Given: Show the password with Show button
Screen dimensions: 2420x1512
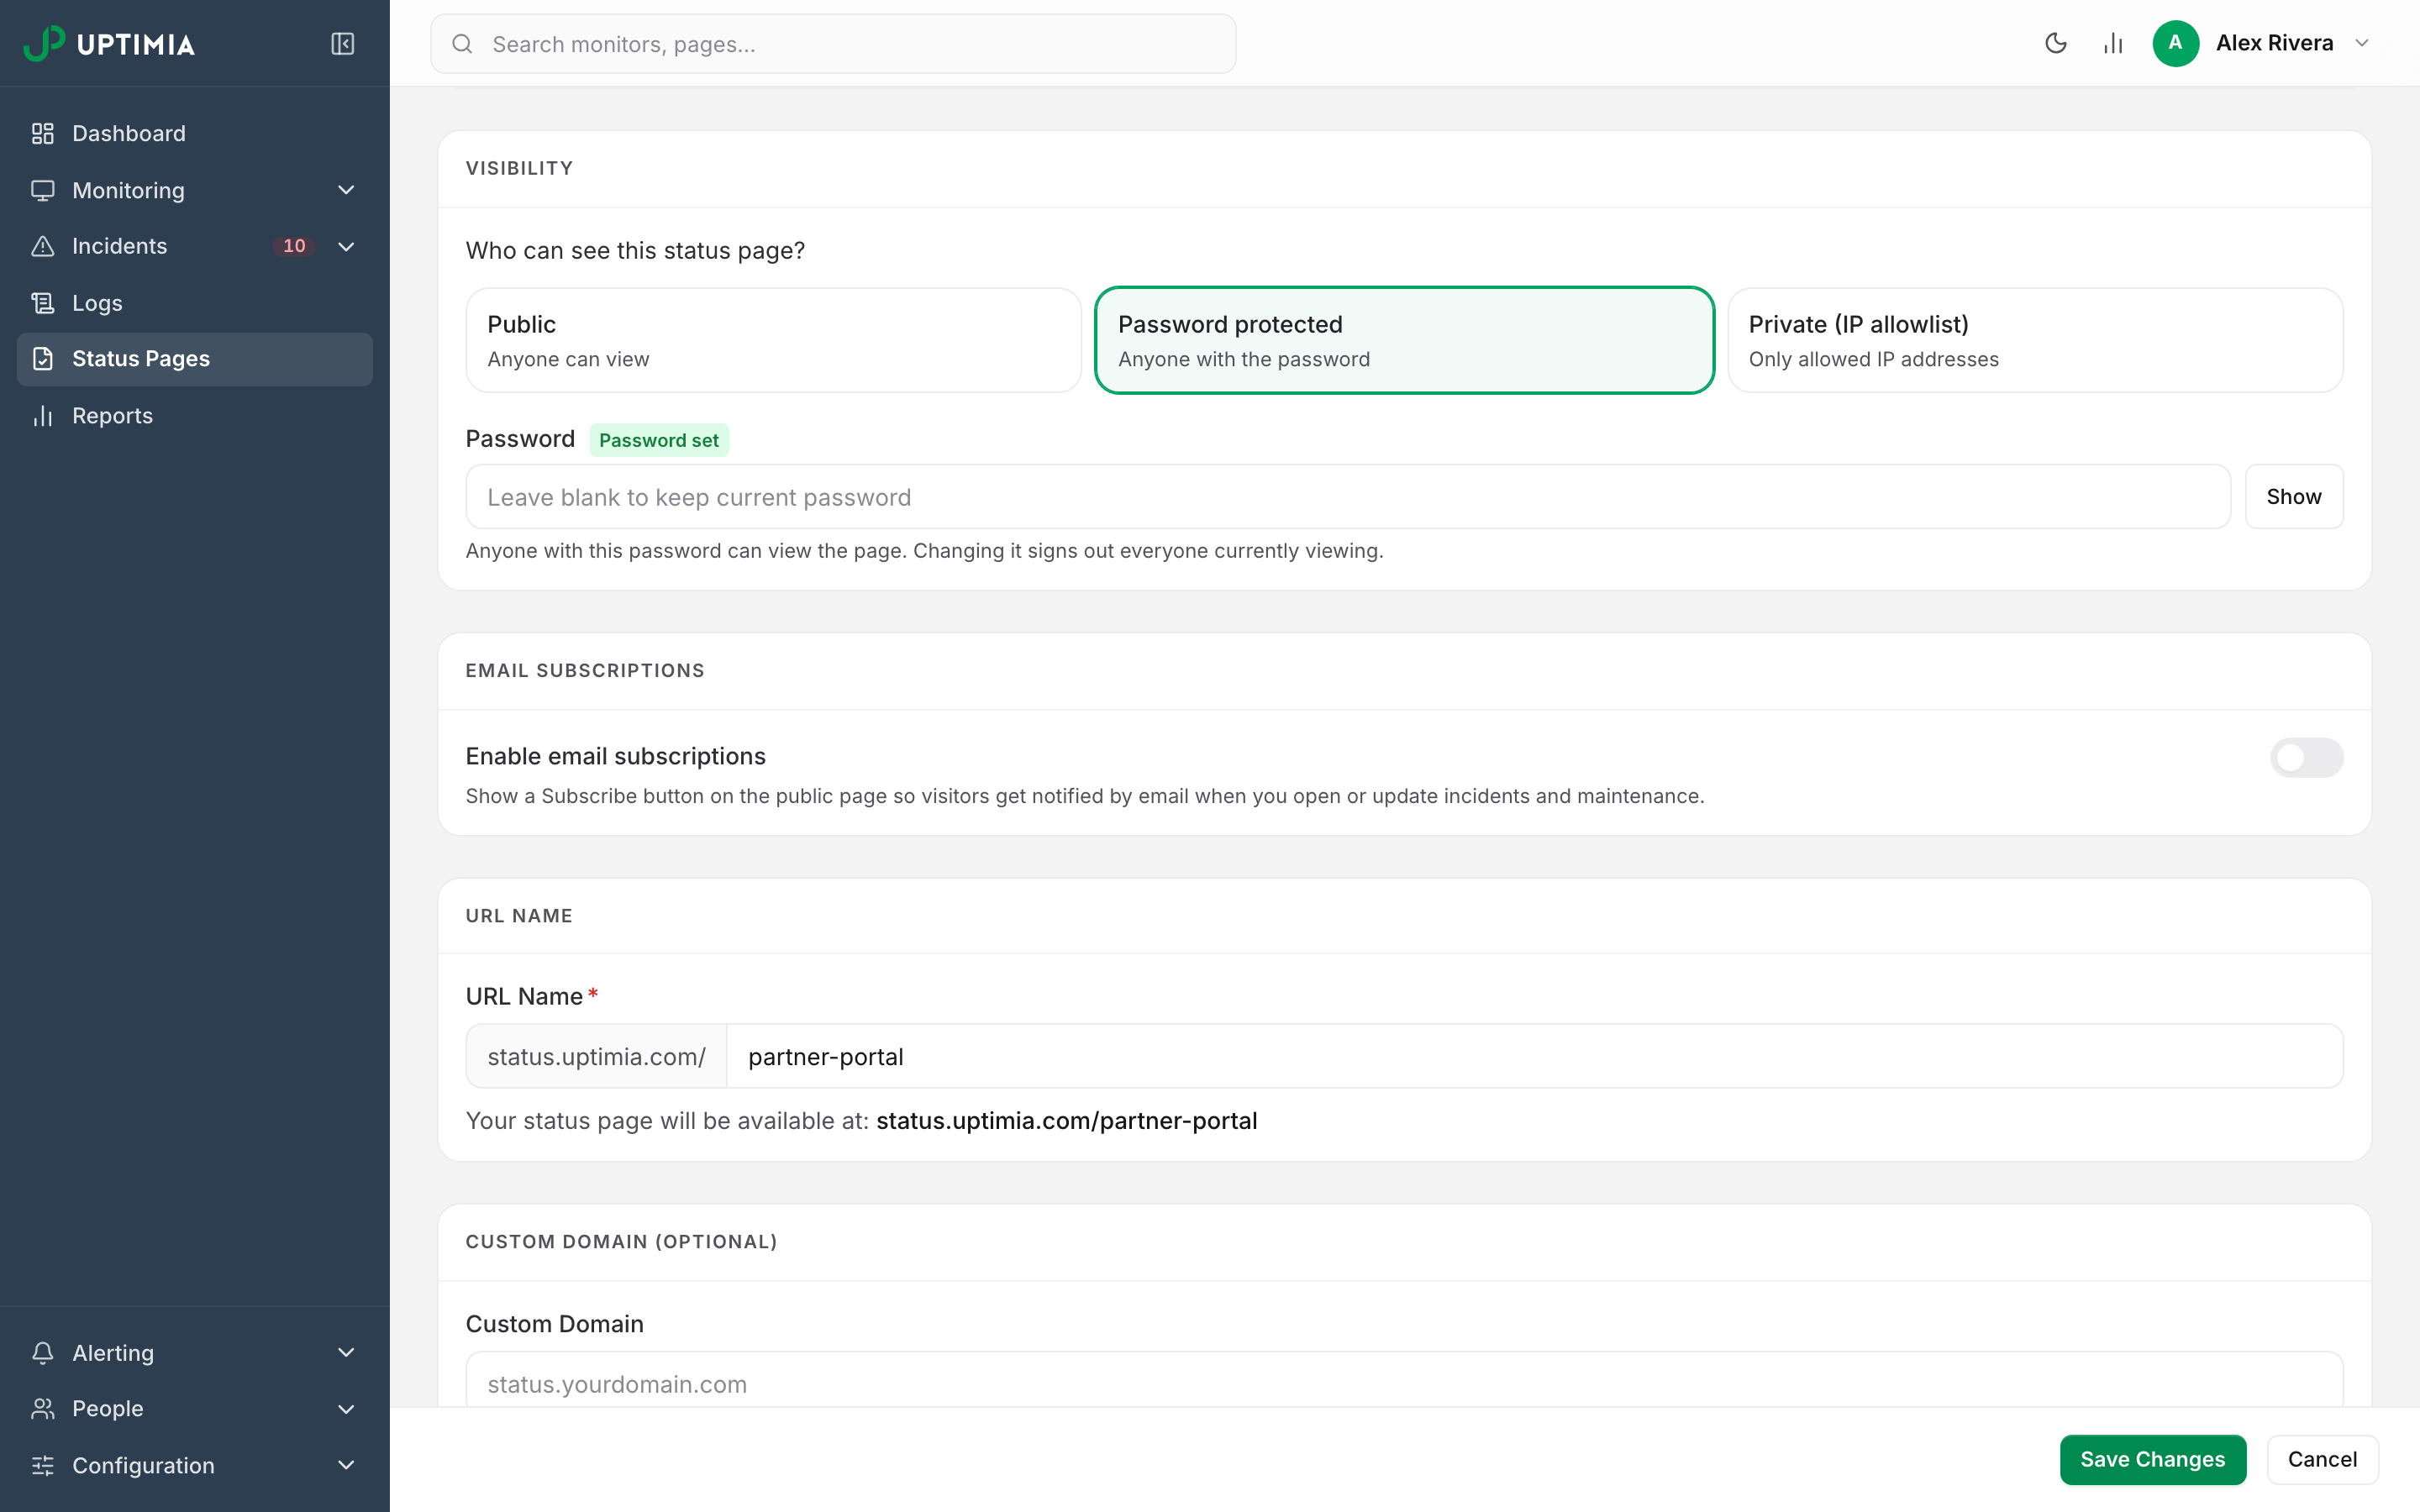Looking at the screenshot, I should pyautogui.click(x=2293, y=496).
